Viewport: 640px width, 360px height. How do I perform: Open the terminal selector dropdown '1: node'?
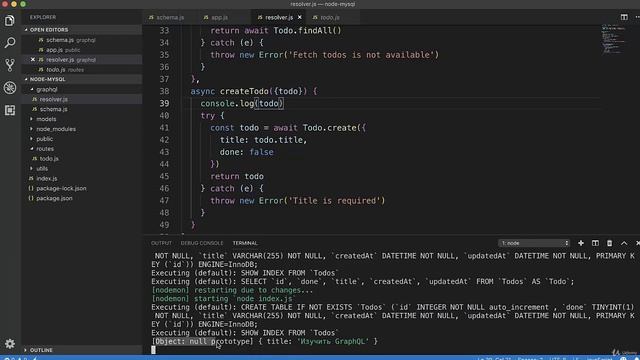[x=534, y=243]
